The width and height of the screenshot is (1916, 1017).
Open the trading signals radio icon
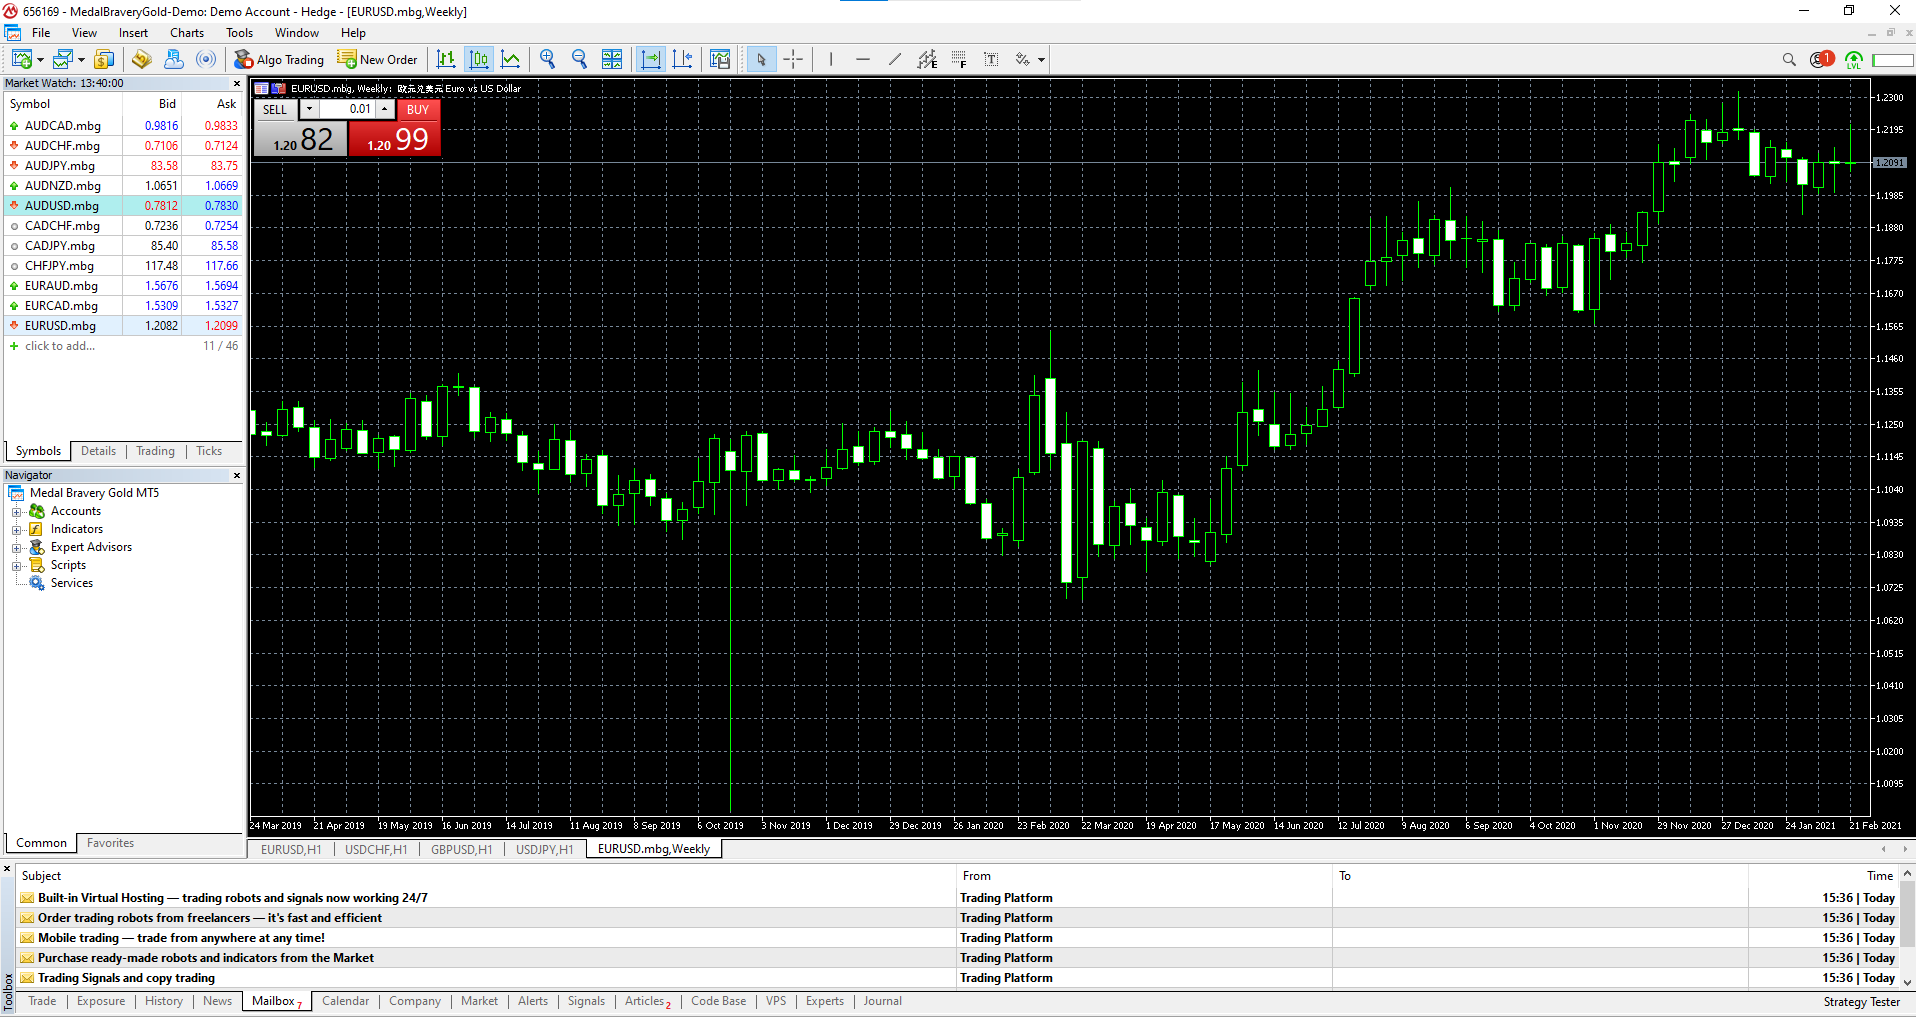pos(206,59)
